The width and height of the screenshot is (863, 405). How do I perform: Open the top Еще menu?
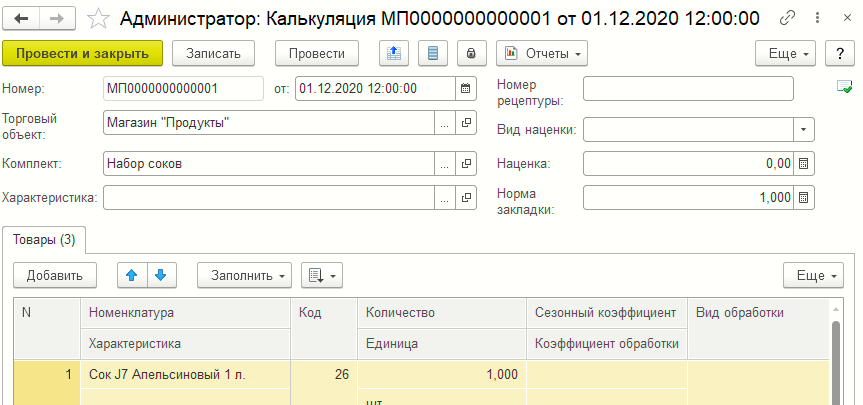785,53
